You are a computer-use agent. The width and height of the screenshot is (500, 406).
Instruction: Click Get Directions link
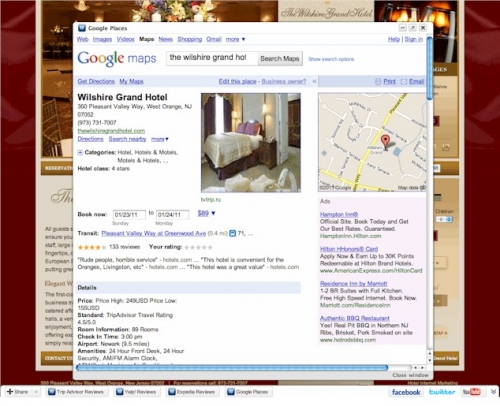point(96,81)
